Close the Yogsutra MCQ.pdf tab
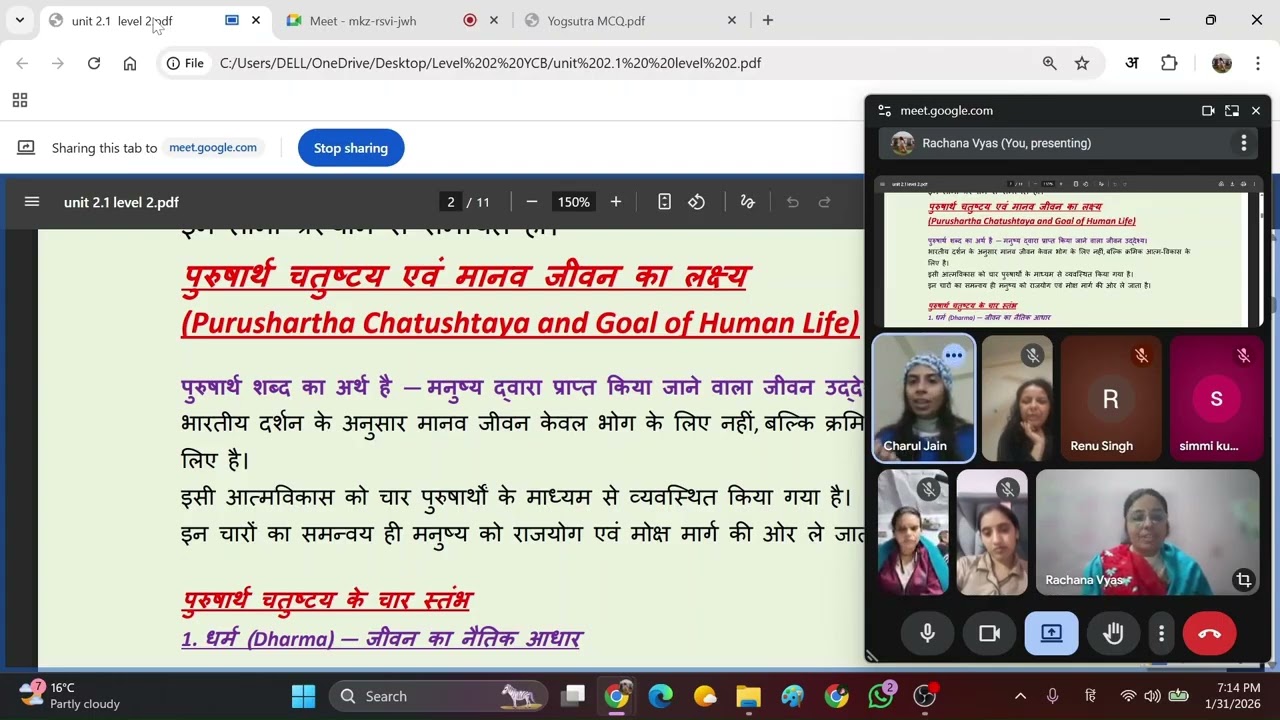The height and width of the screenshot is (720, 1280). tap(732, 20)
